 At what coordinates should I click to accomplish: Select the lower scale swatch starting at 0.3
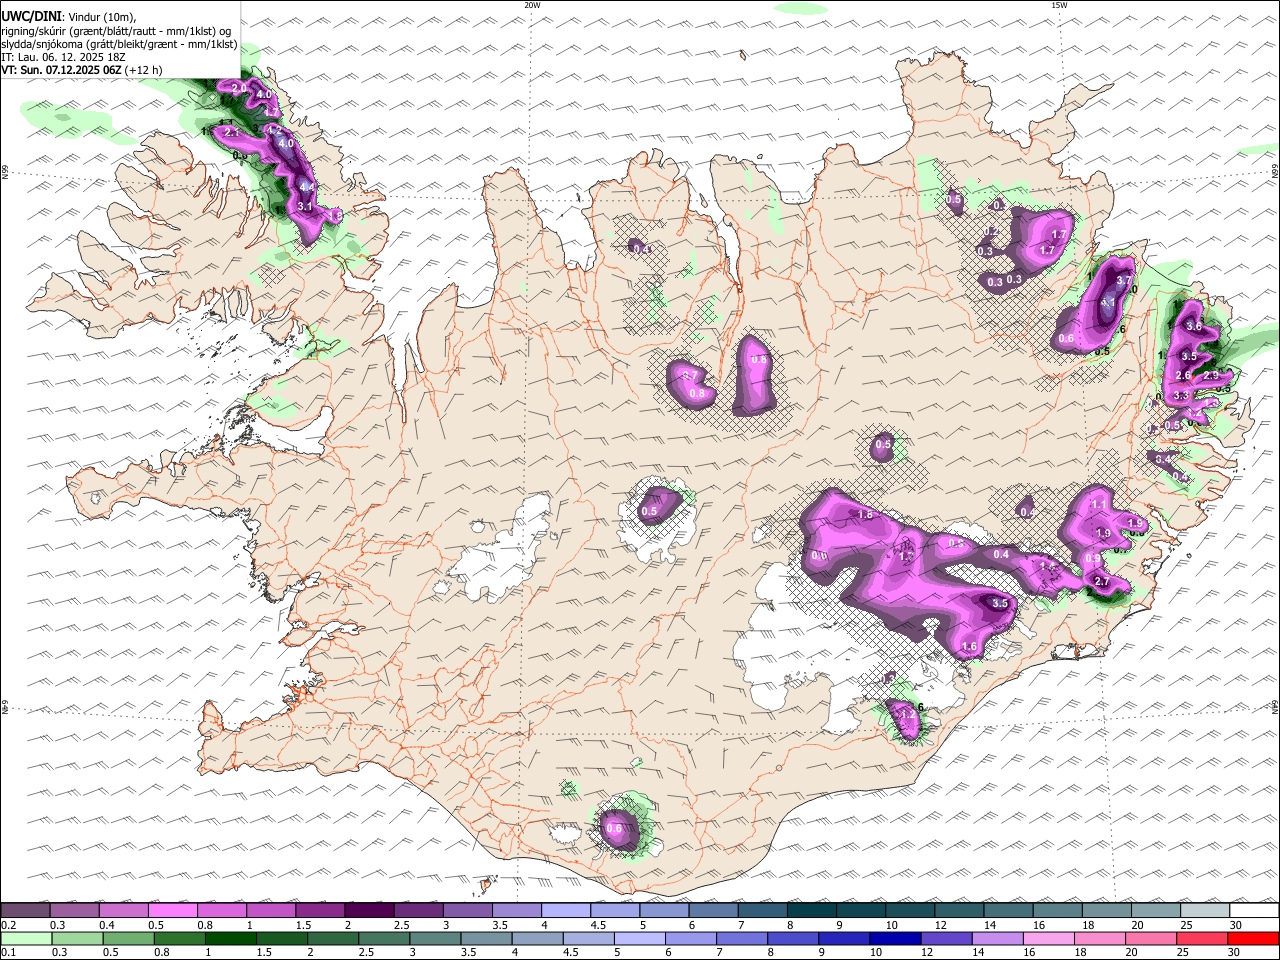[77, 938]
